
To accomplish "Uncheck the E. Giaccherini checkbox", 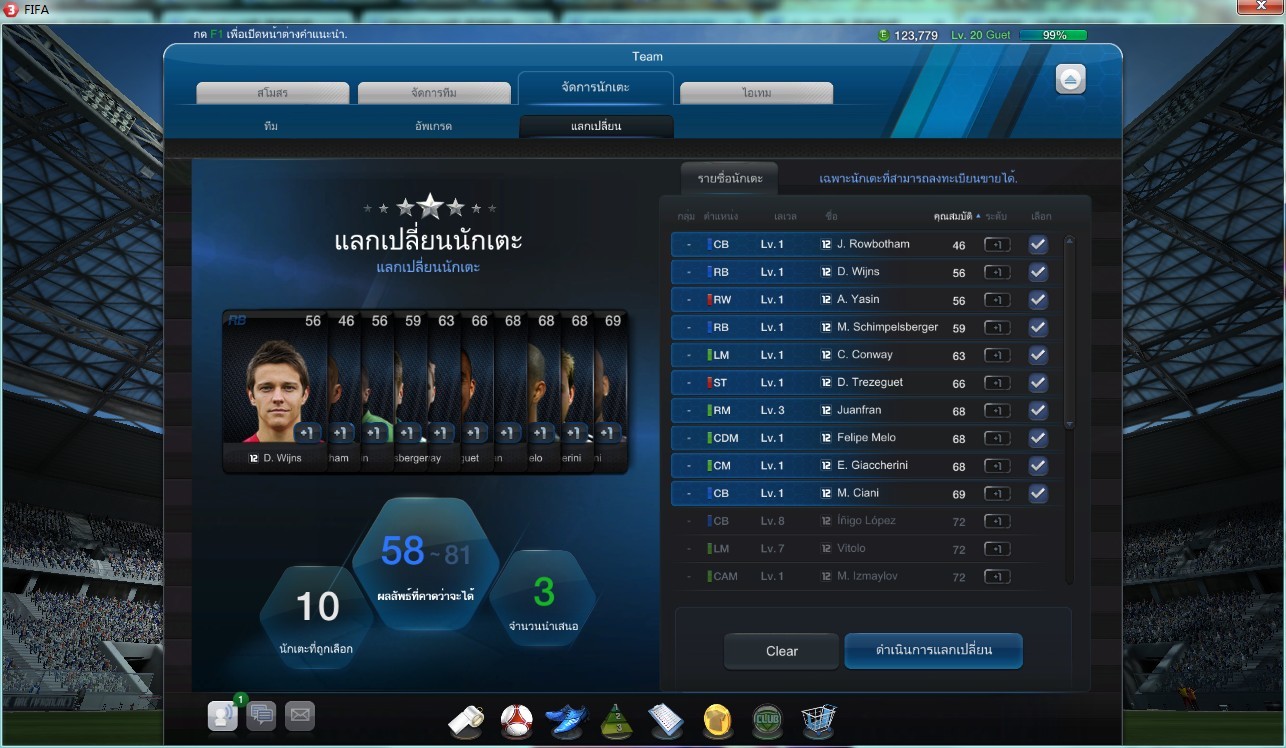I will 1038,466.
